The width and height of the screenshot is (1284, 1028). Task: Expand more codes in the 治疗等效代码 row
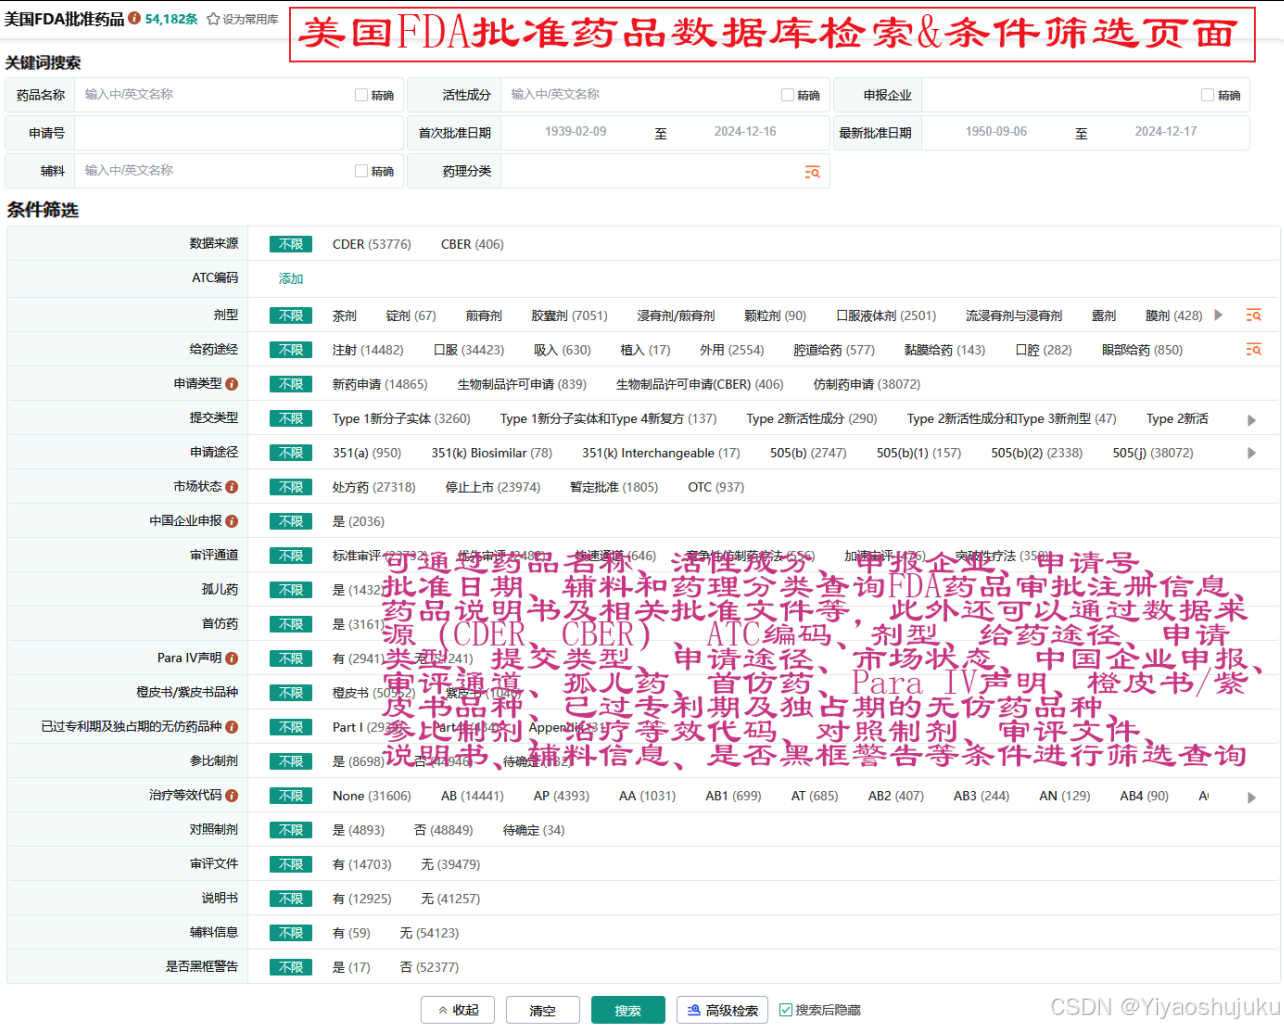coord(1251,797)
